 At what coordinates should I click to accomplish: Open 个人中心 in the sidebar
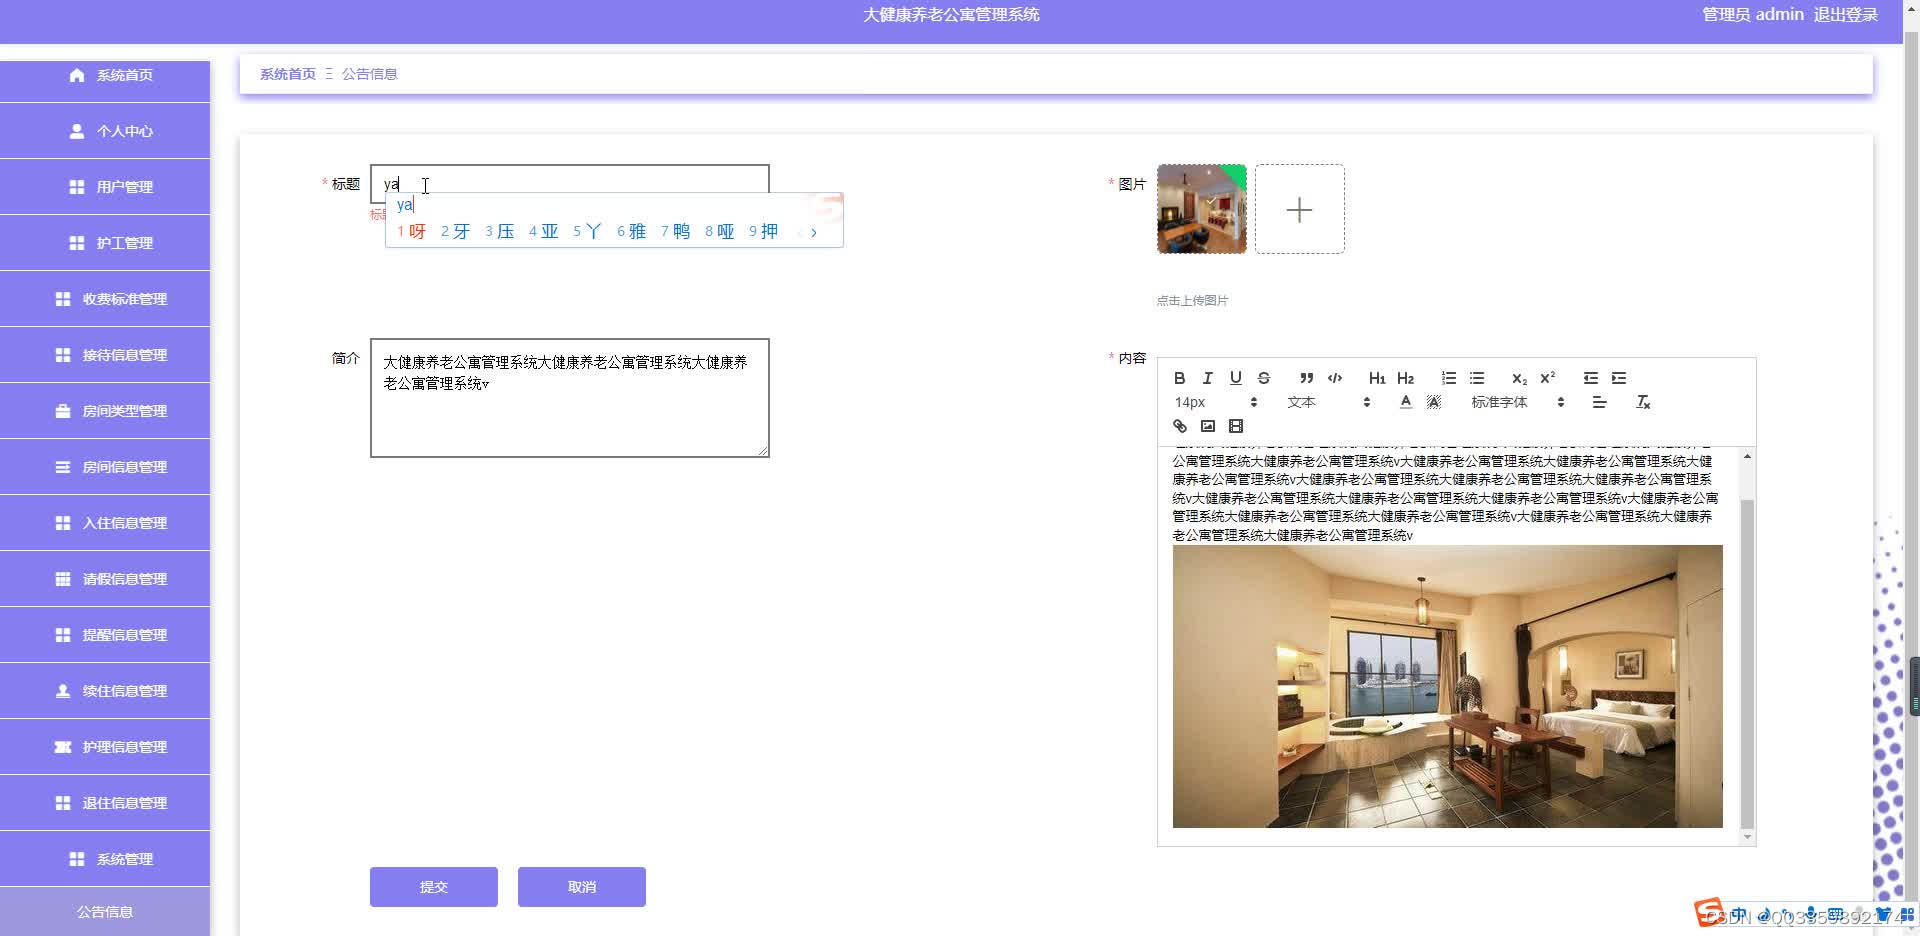pyautogui.click(x=105, y=131)
